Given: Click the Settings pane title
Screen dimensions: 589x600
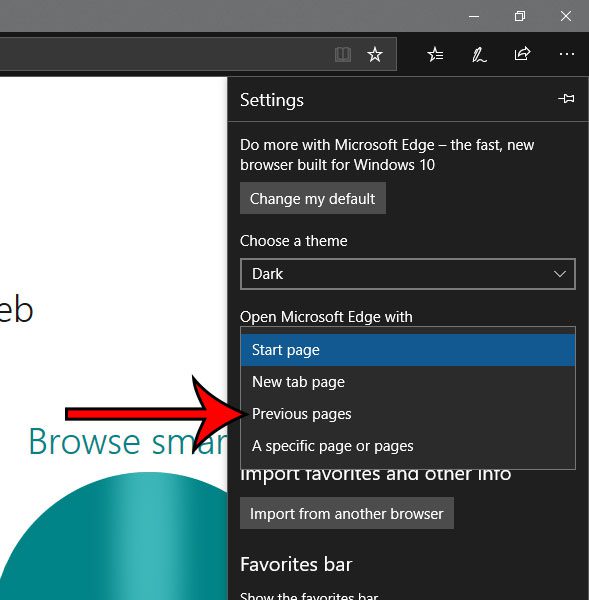Looking at the screenshot, I should coord(272,100).
